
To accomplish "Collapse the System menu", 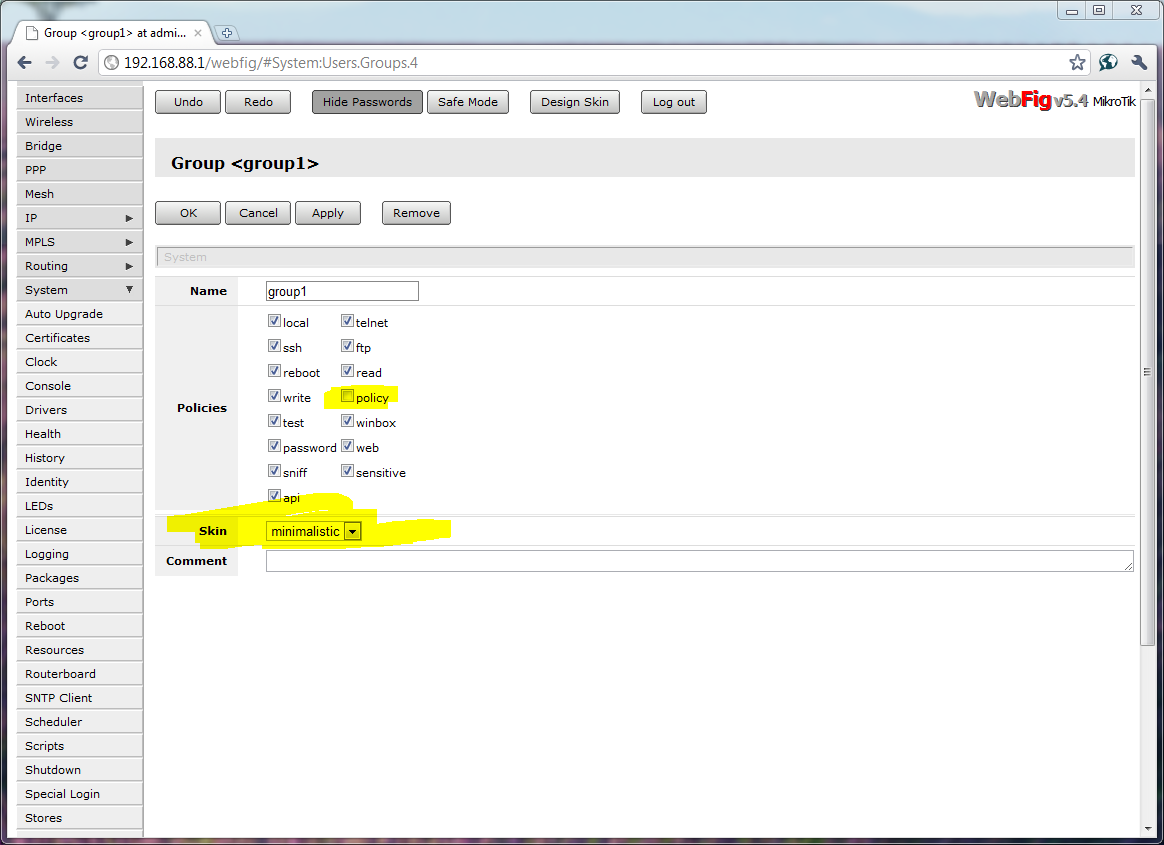I will [x=79, y=290].
